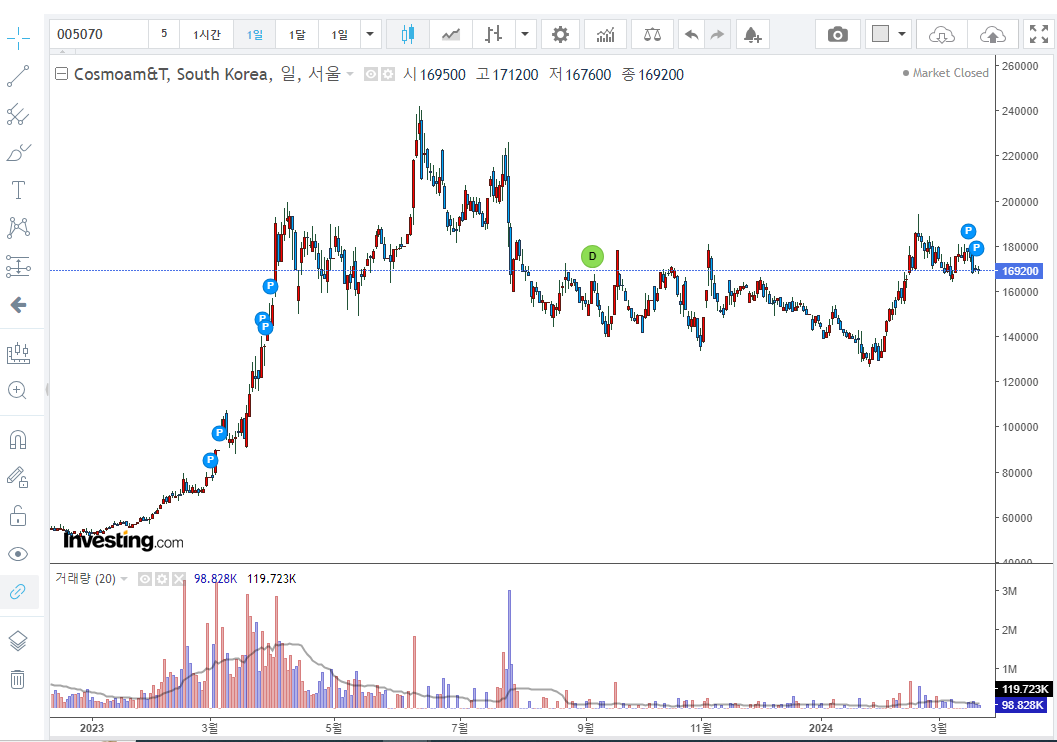Choose the candlestick chart type
Image resolution: width=1057 pixels, height=742 pixels.
408,34
